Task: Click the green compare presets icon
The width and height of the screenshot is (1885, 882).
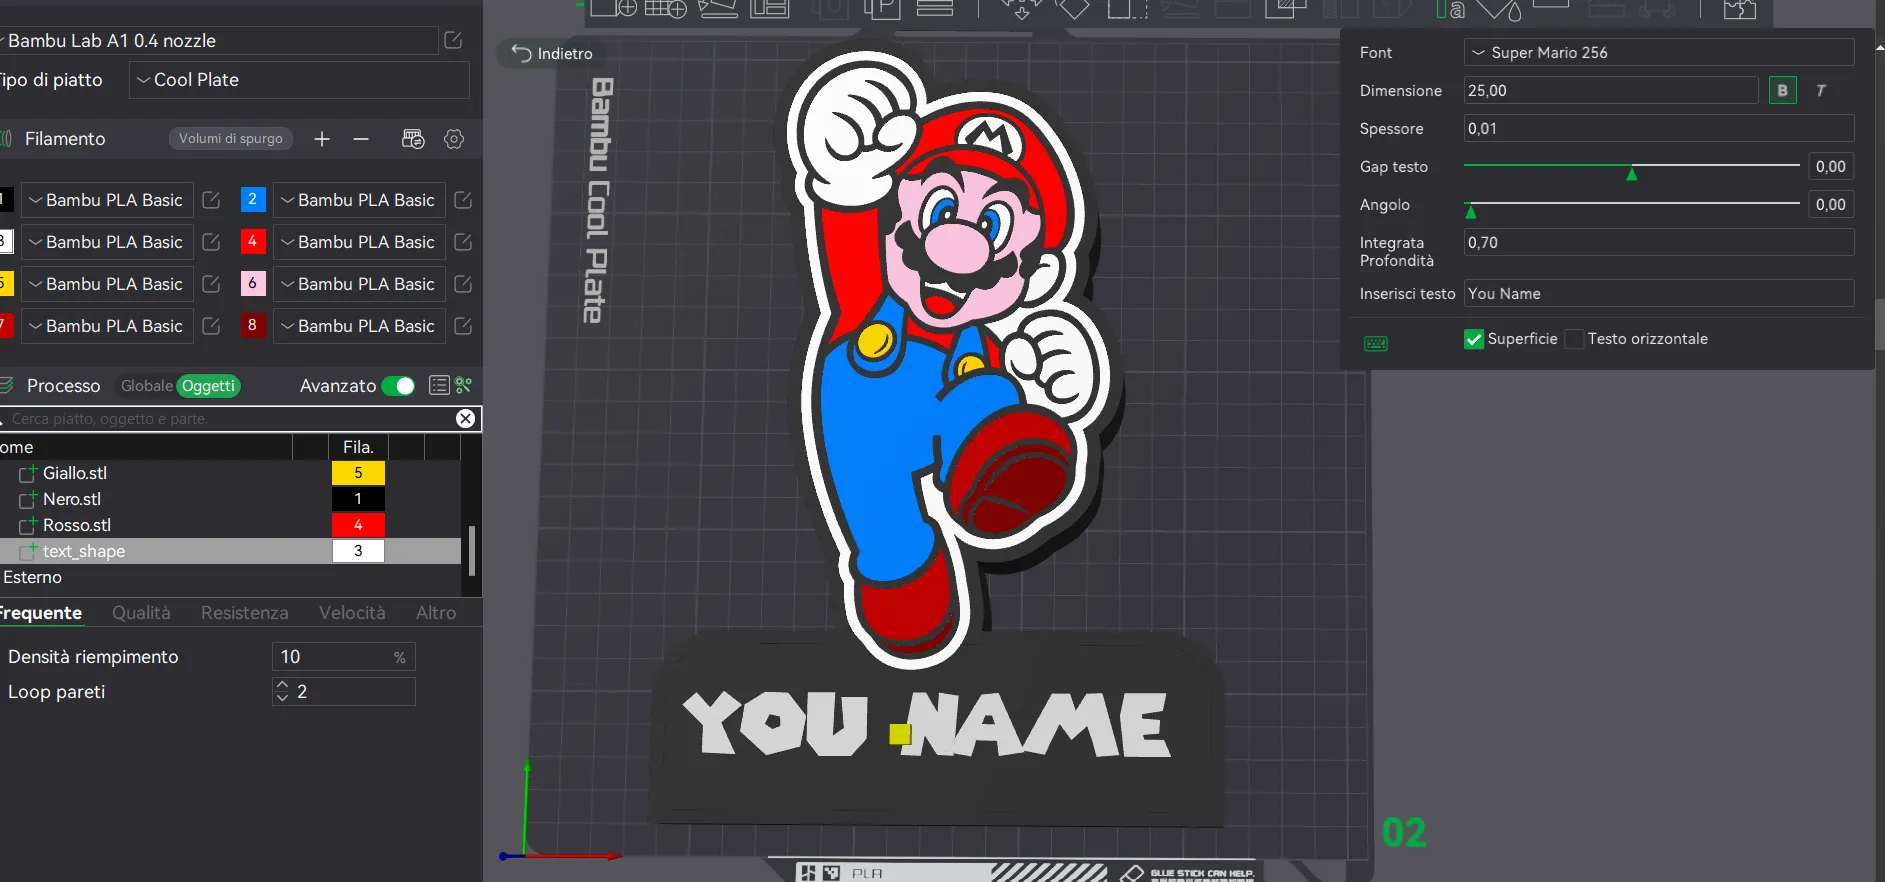Action: click(464, 385)
